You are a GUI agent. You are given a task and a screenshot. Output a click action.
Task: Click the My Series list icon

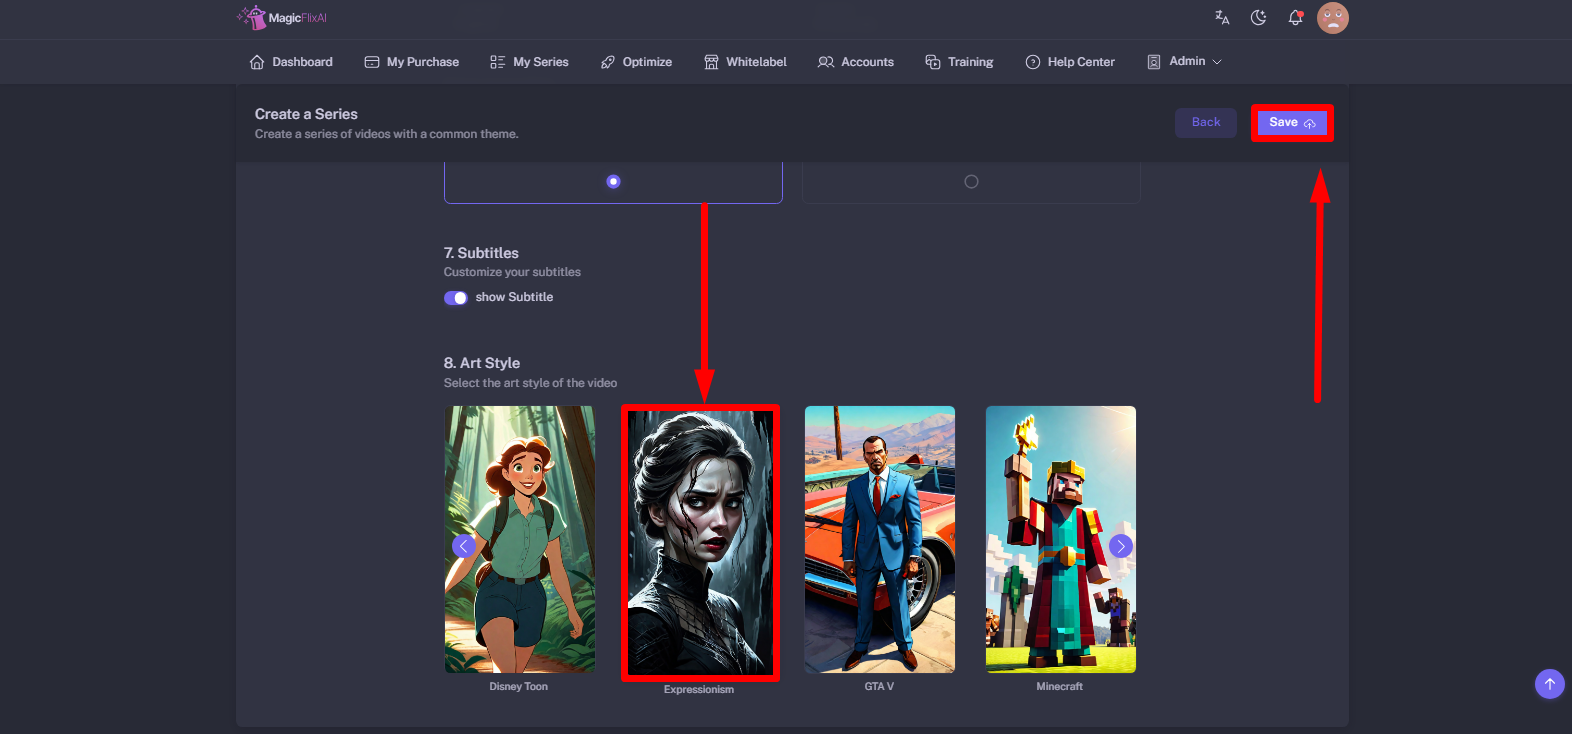[497, 62]
